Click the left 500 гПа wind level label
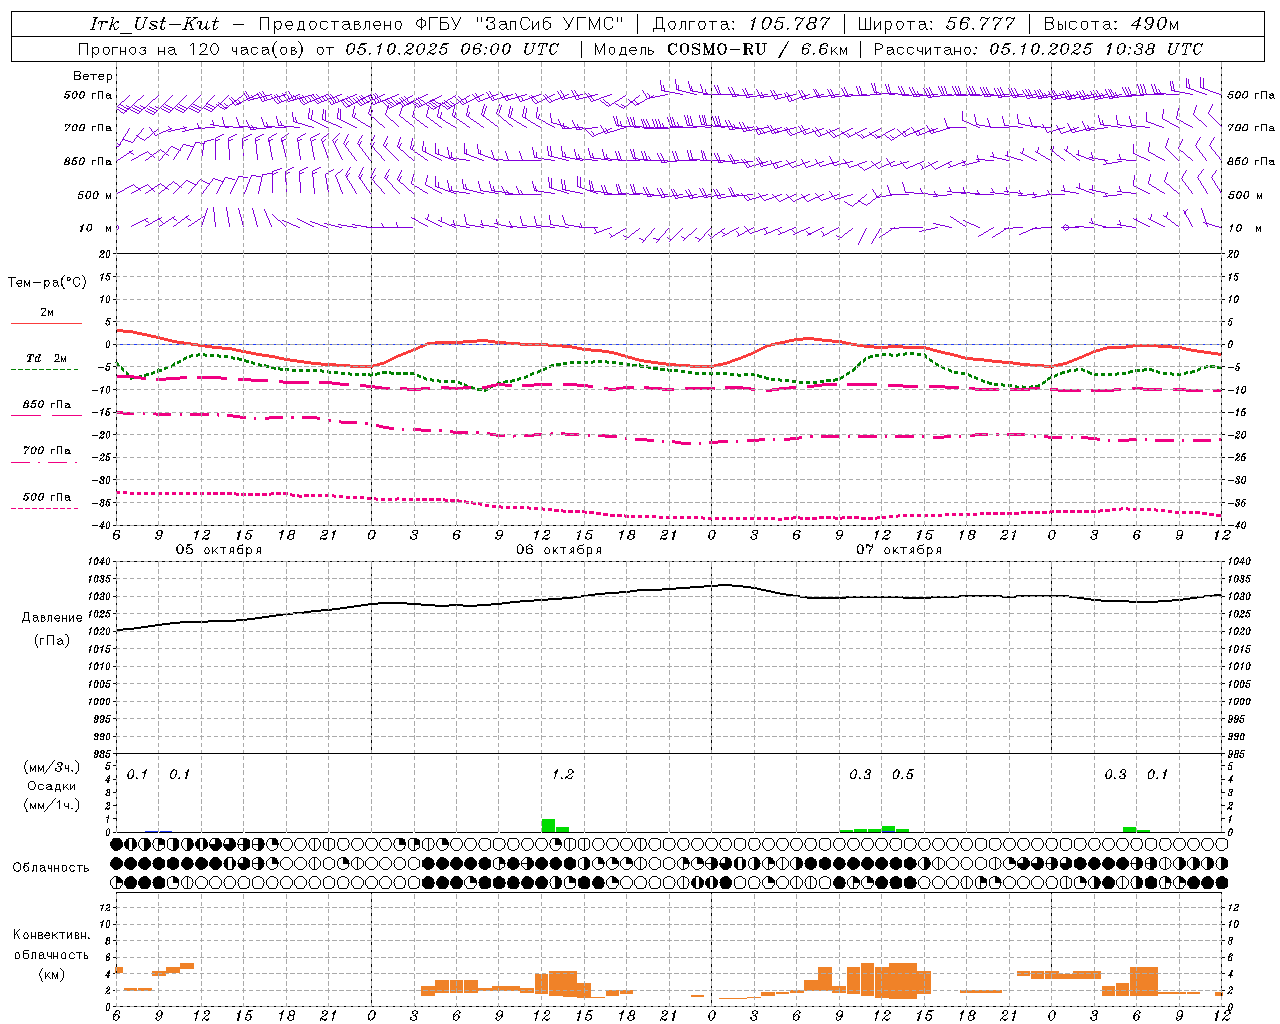 88,95
